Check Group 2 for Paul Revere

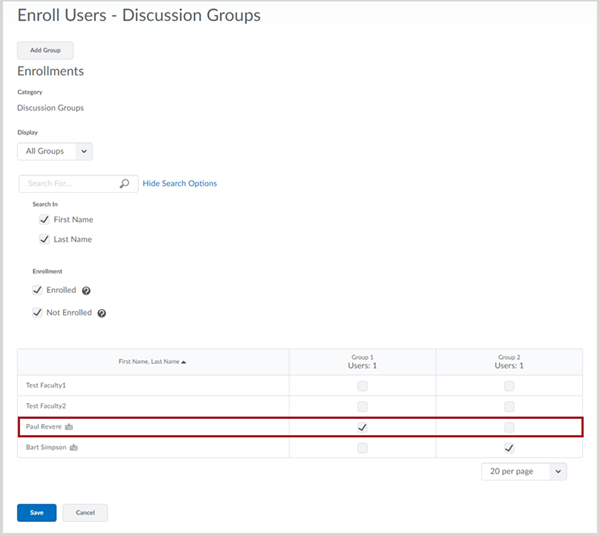click(509, 427)
